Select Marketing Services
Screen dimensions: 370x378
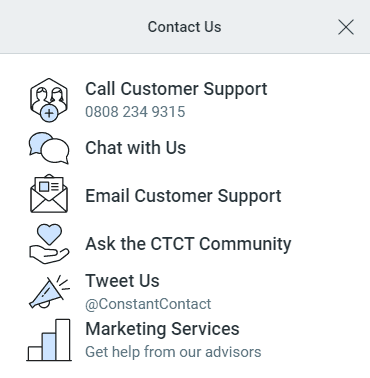coord(162,329)
